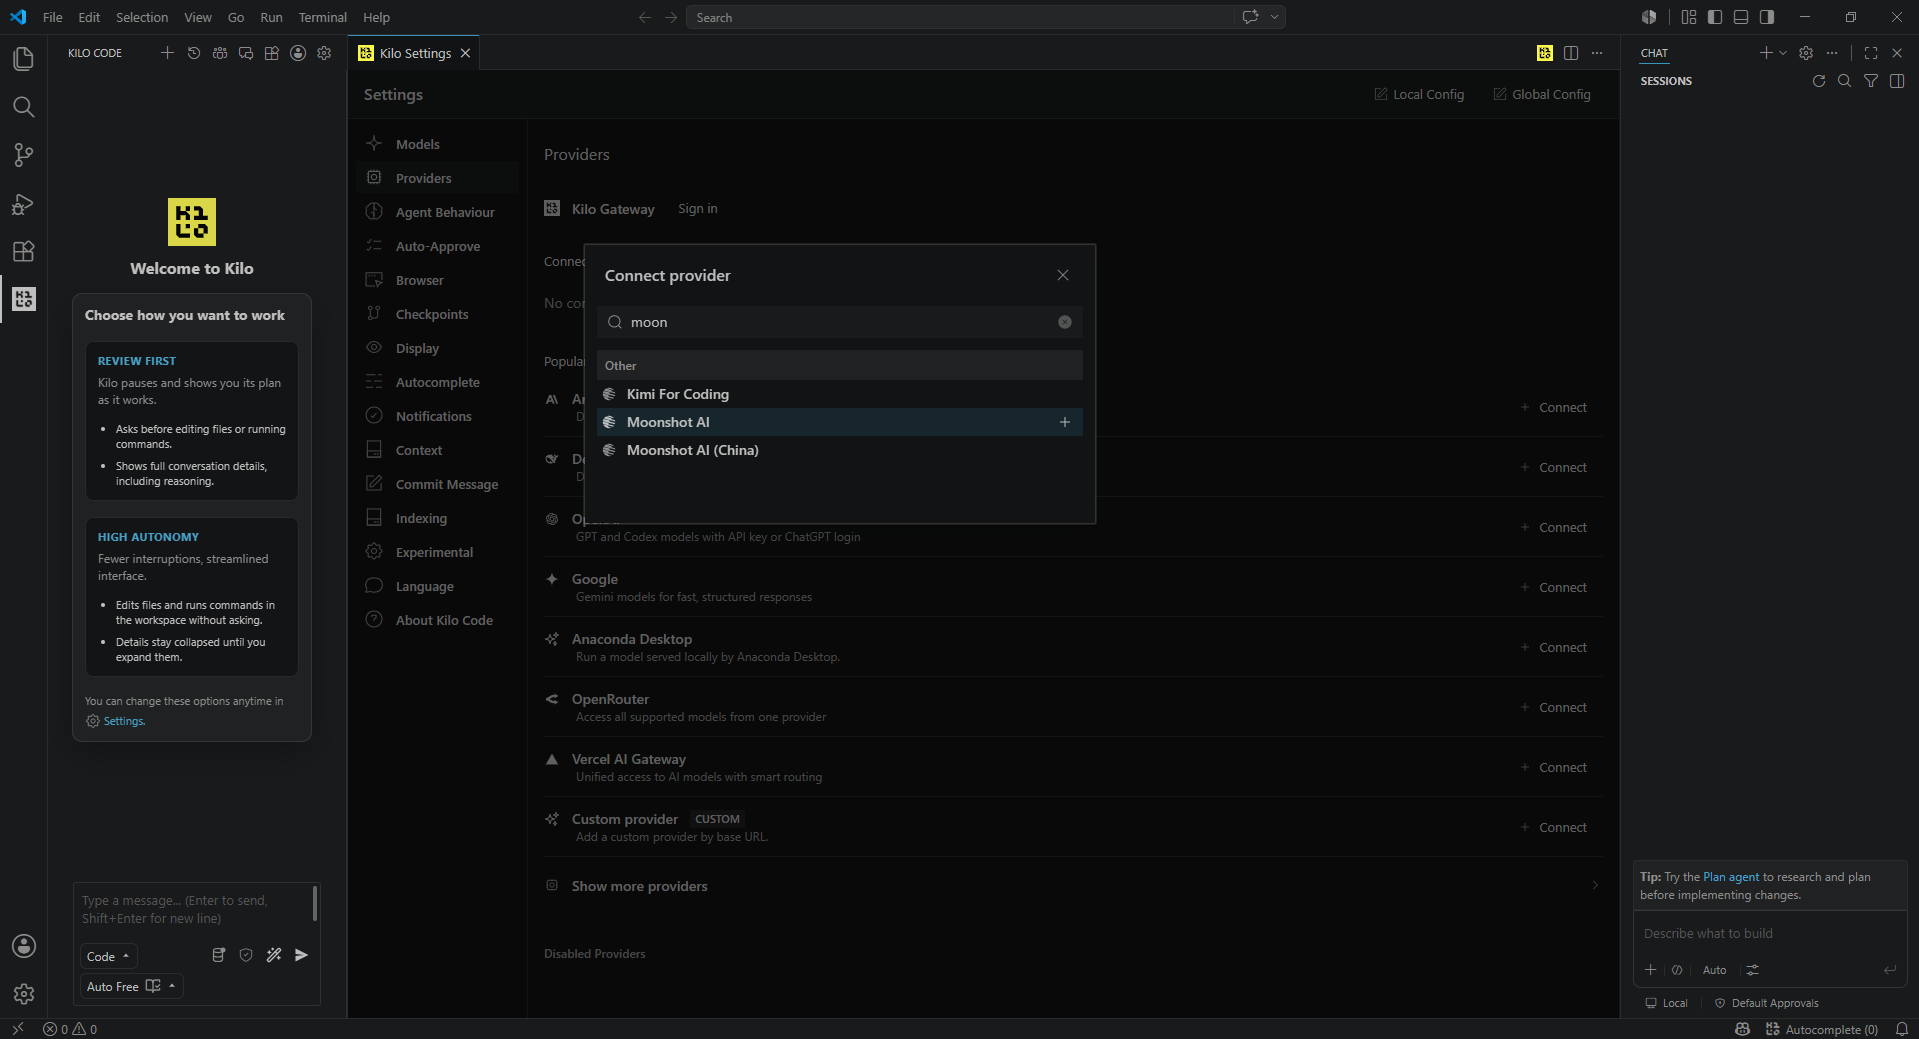This screenshot has width=1919, height=1039.
Task: Open Kilo Code settings gear in sidebar header
Action: click(324, 53)
